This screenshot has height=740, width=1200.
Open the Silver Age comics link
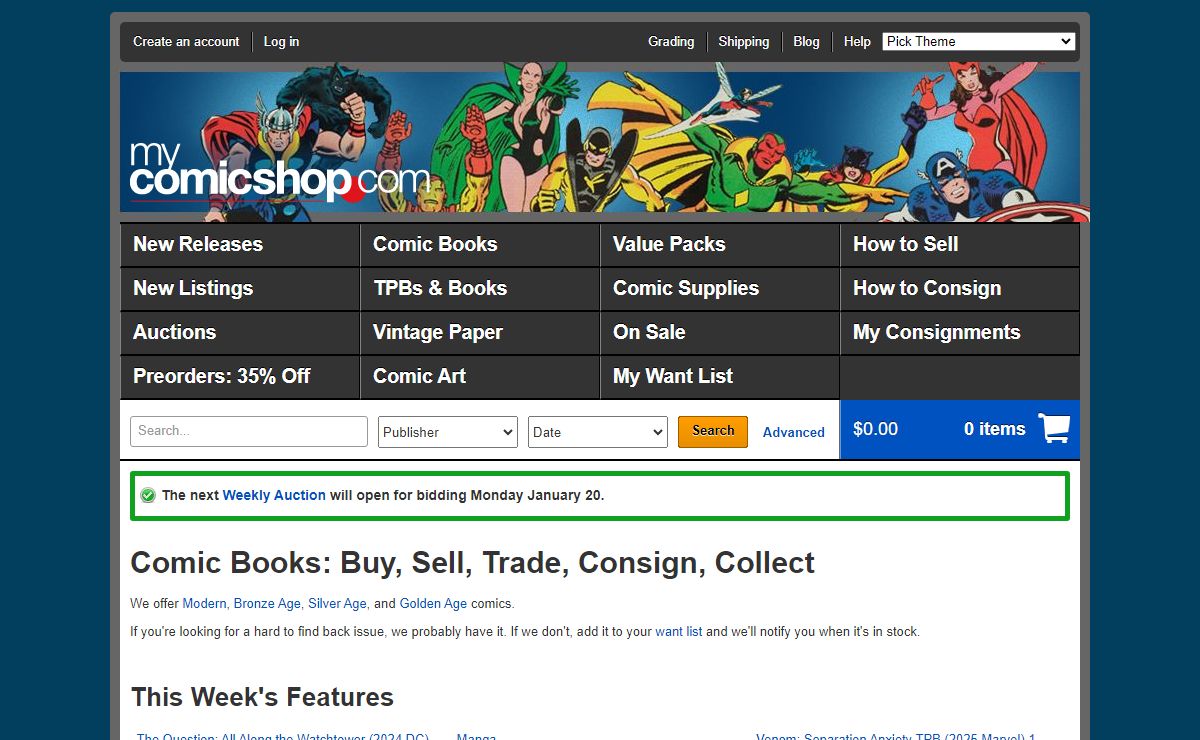(338, 604)
